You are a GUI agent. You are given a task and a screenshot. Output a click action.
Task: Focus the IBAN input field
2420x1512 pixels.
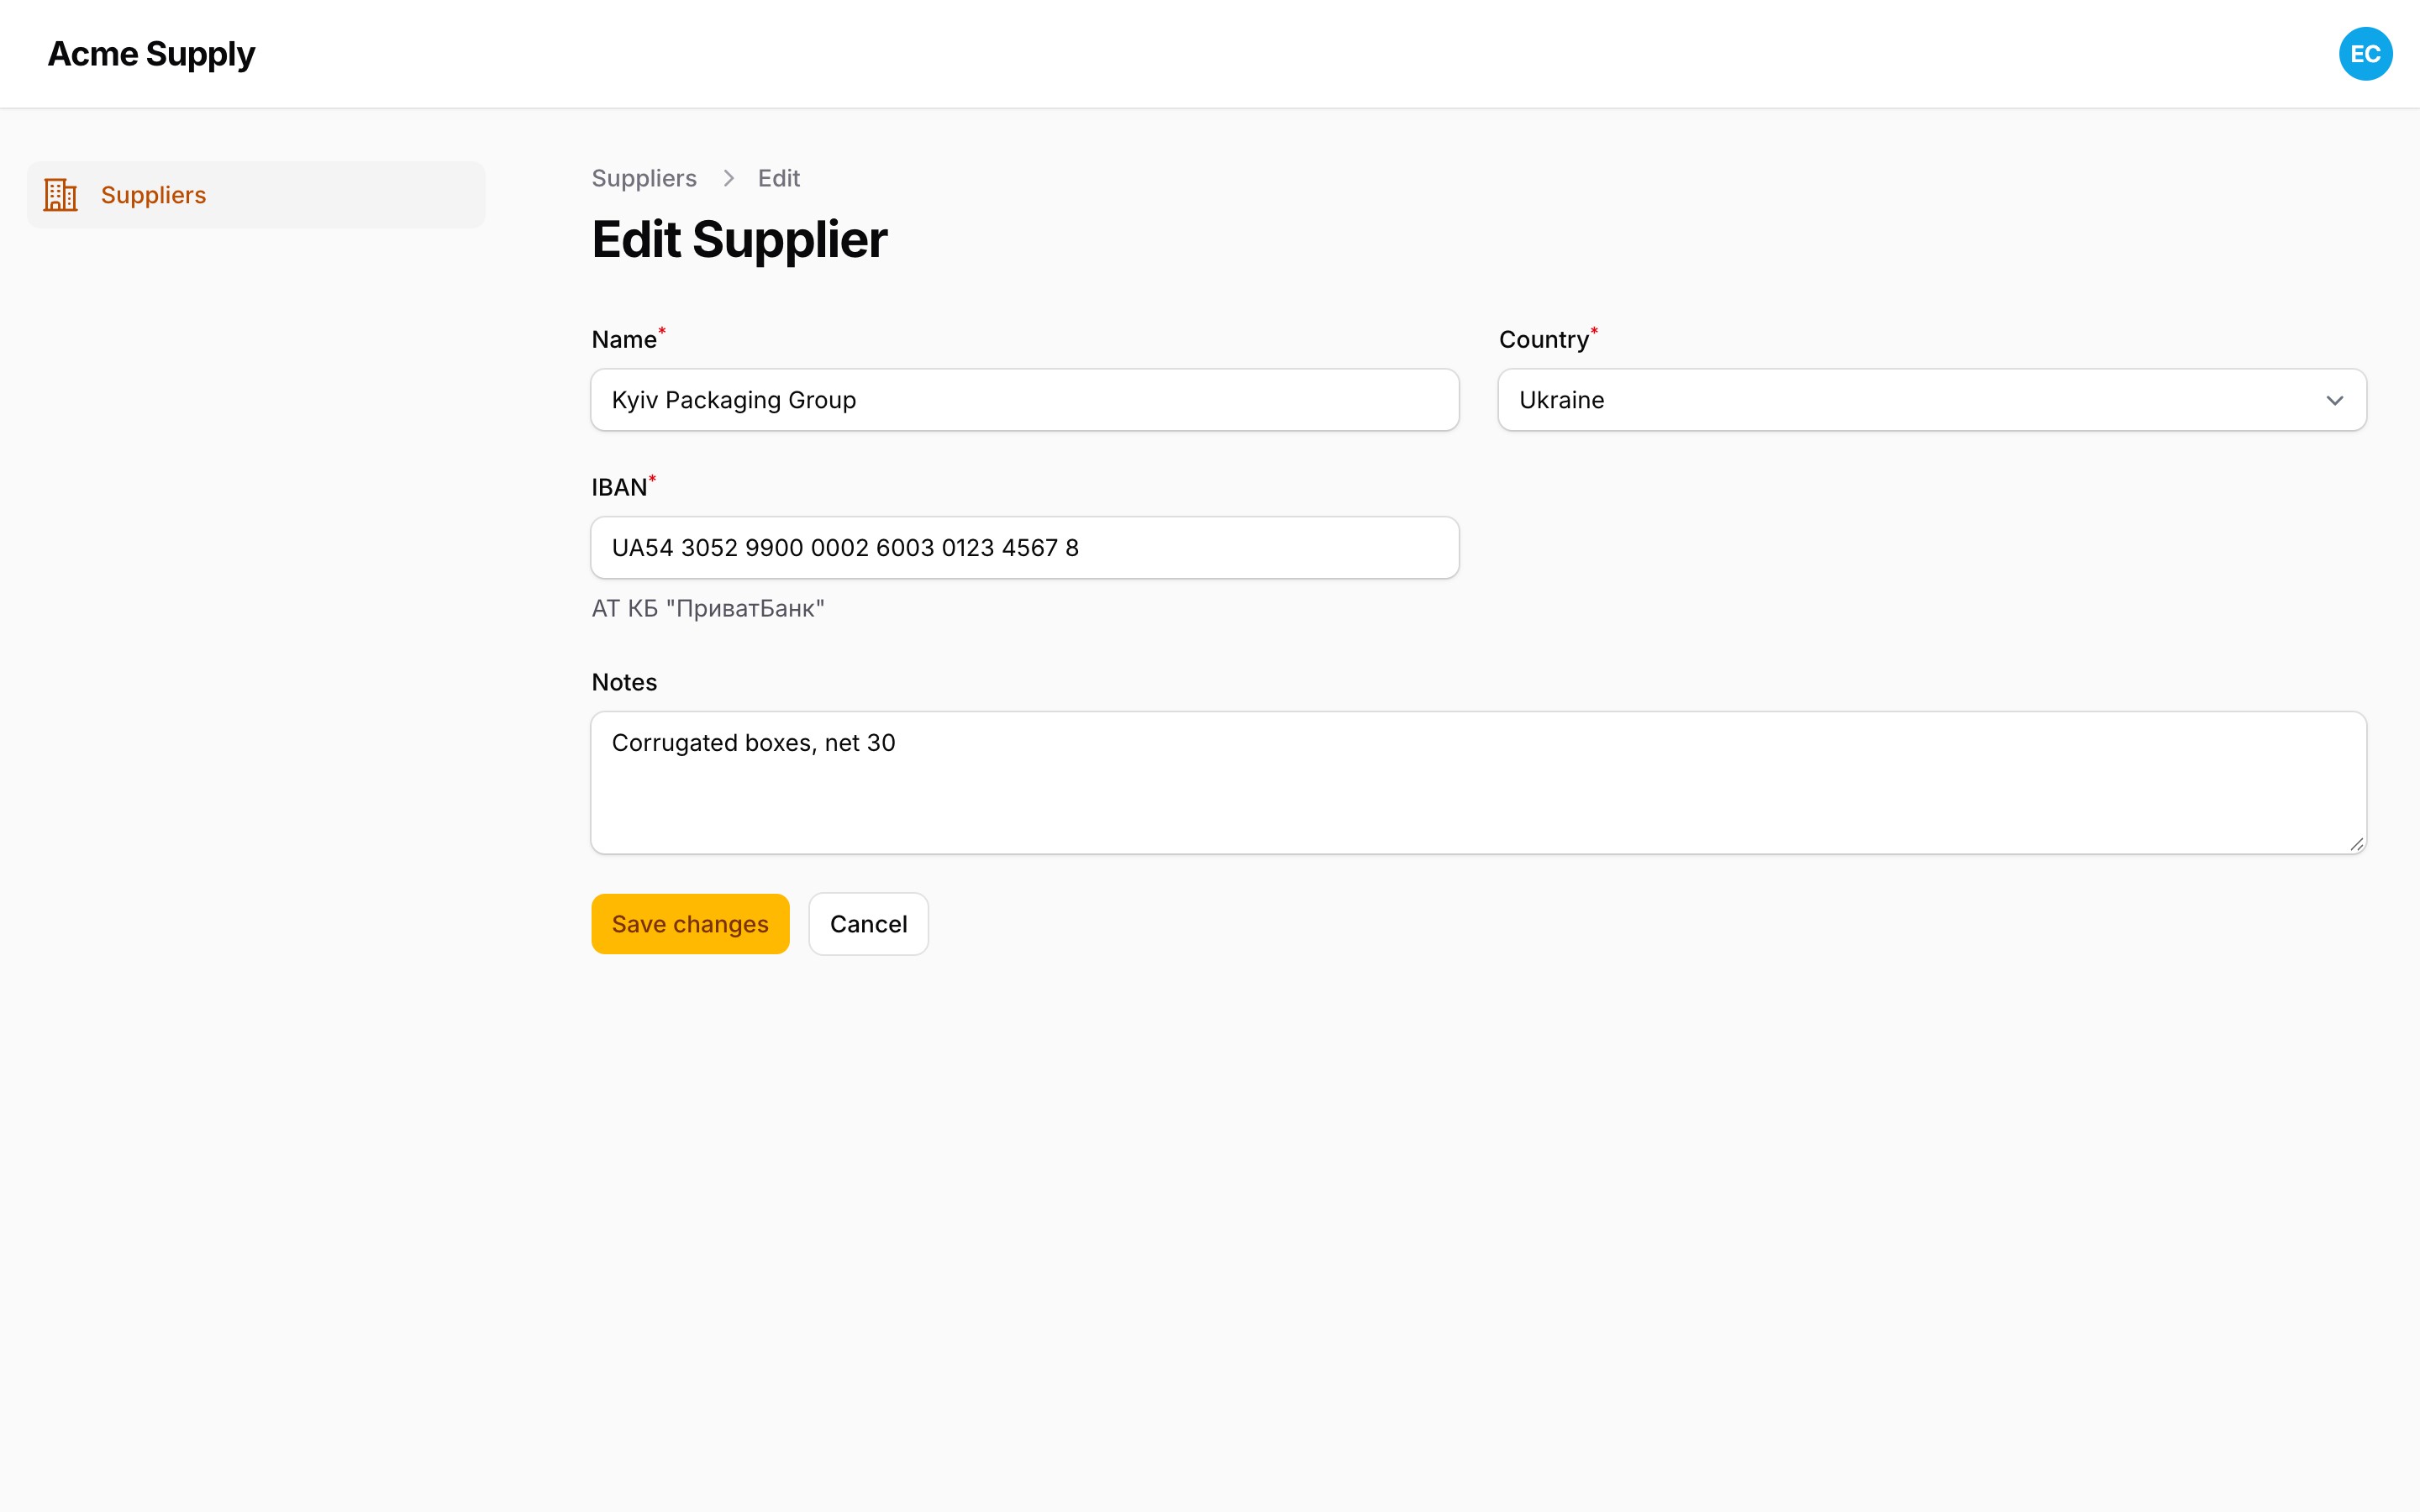1024,548
